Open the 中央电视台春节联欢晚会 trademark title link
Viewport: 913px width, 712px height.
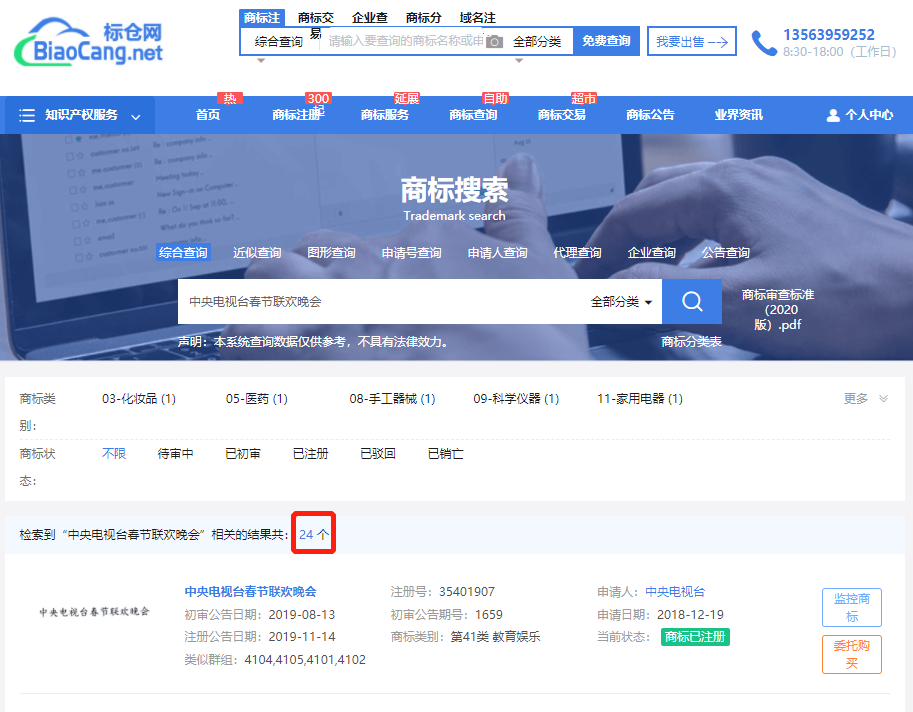coord(250,592)
